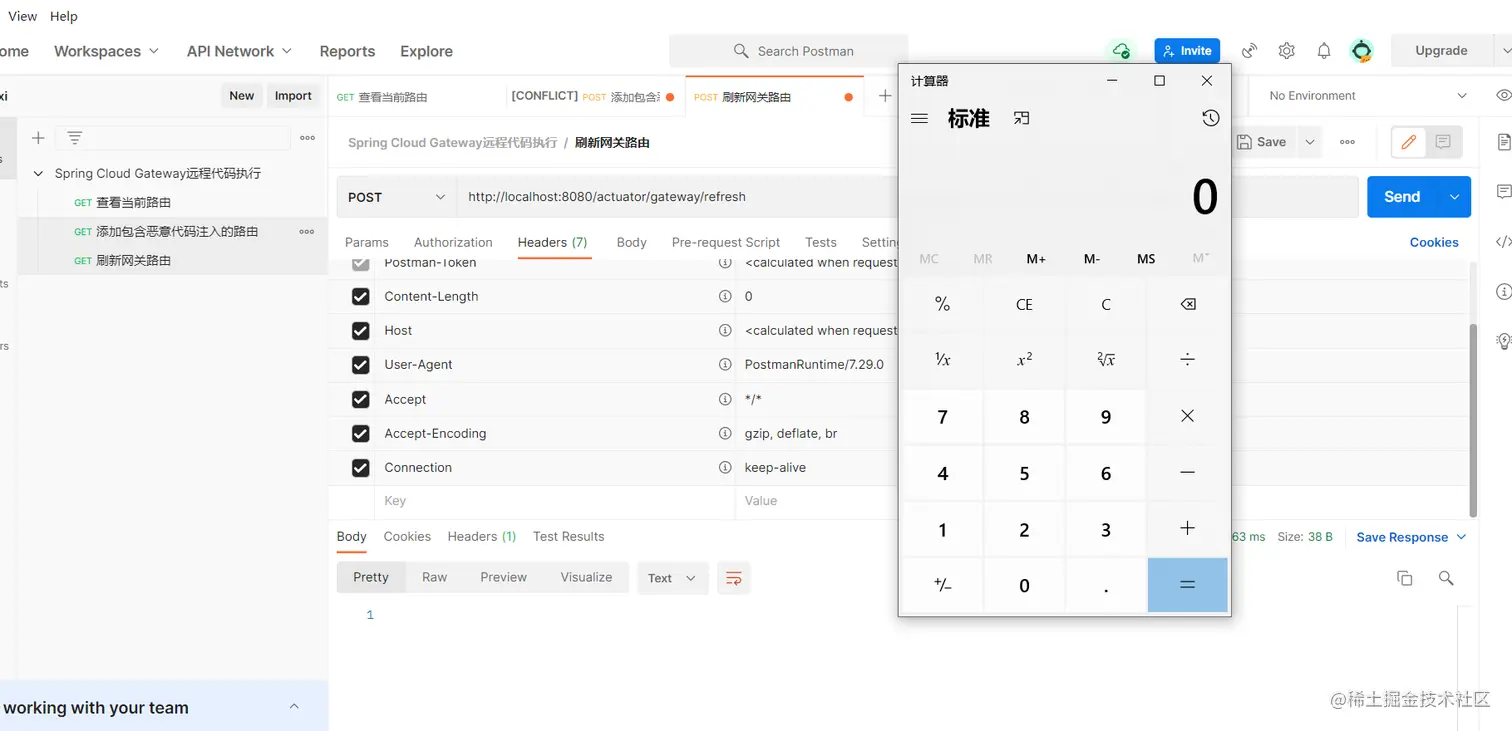Open the request comments mode icon

(x=1443, y=142)
